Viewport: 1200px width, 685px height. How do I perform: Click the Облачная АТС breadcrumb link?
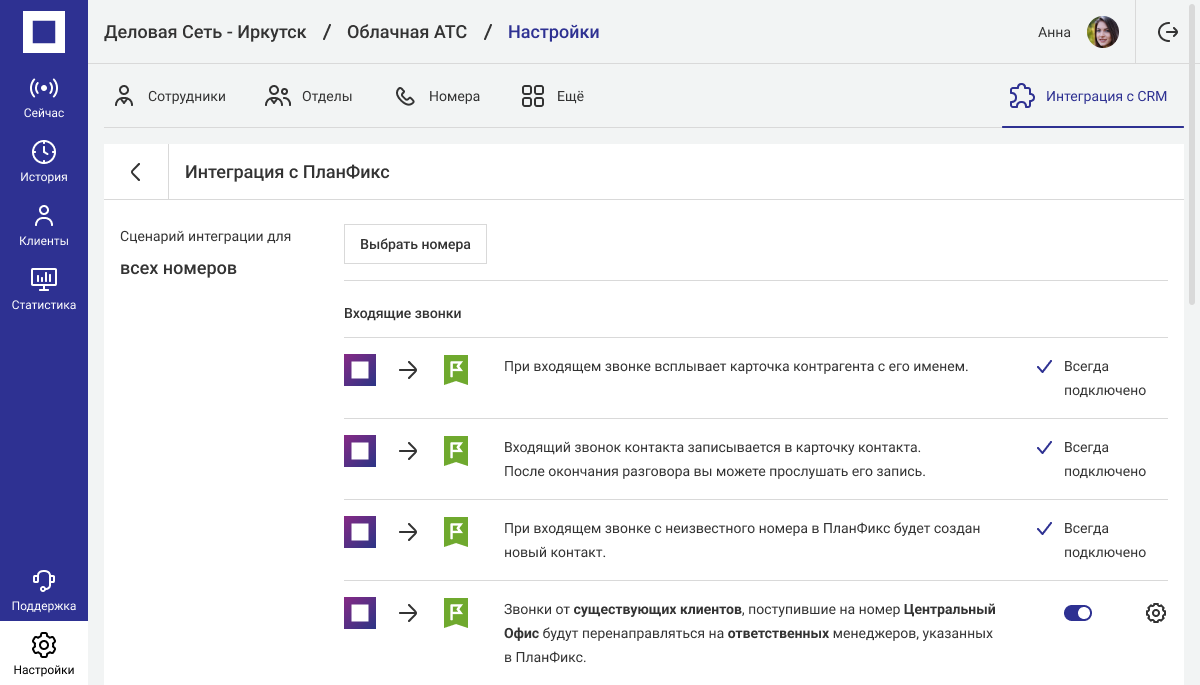407,32
